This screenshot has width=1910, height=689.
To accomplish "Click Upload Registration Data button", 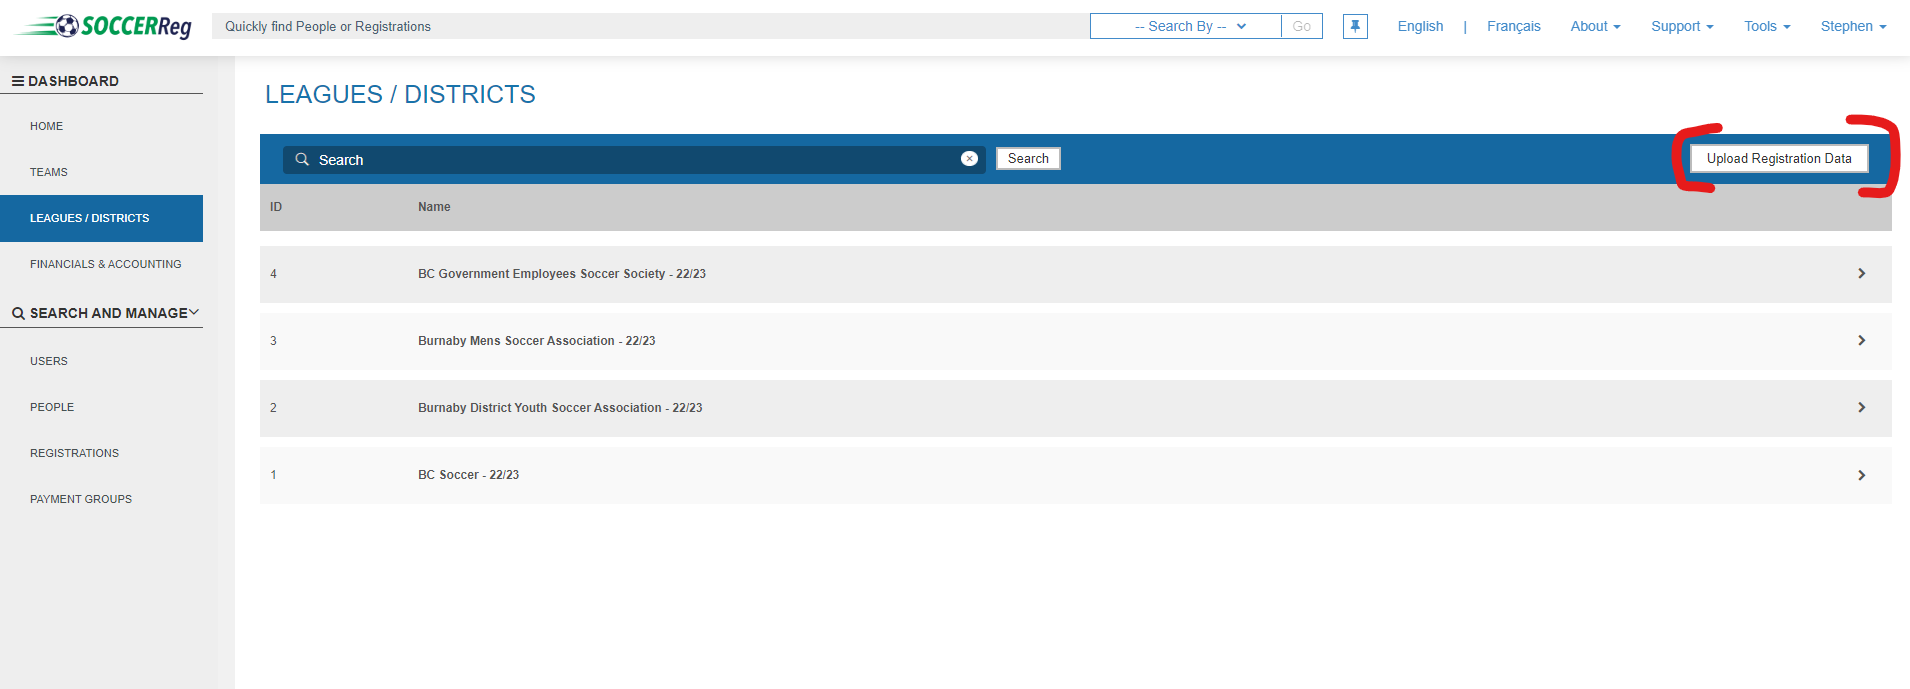I will coord(1778,159).
